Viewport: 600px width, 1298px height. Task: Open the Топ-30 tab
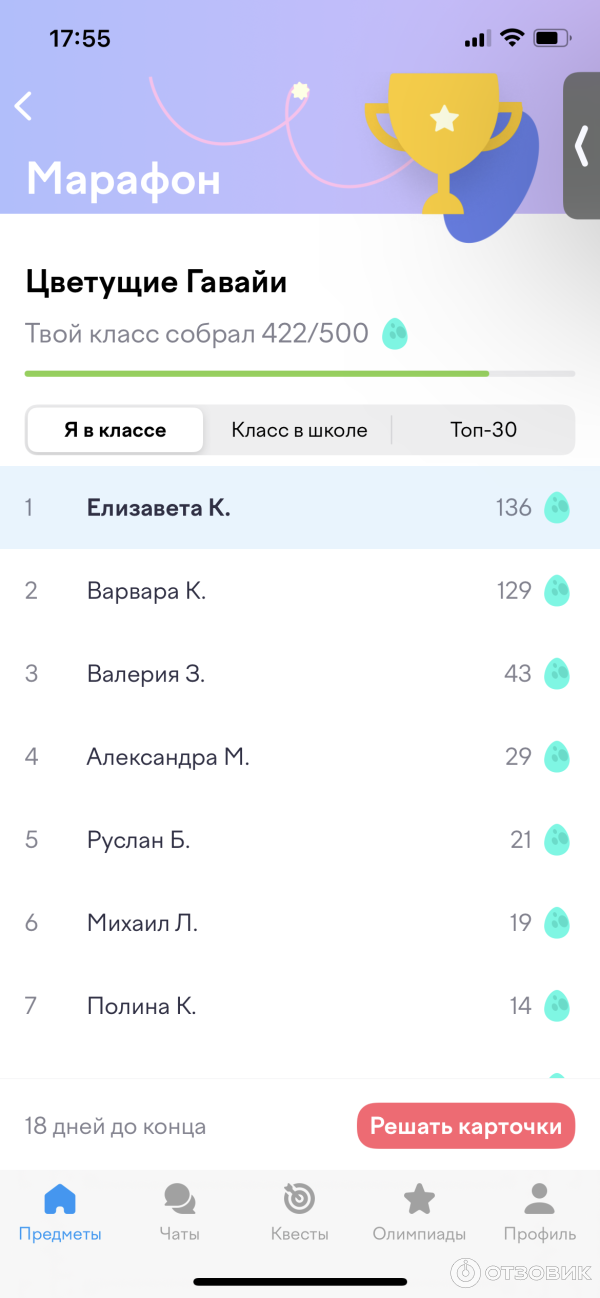(x=483, y=429)
